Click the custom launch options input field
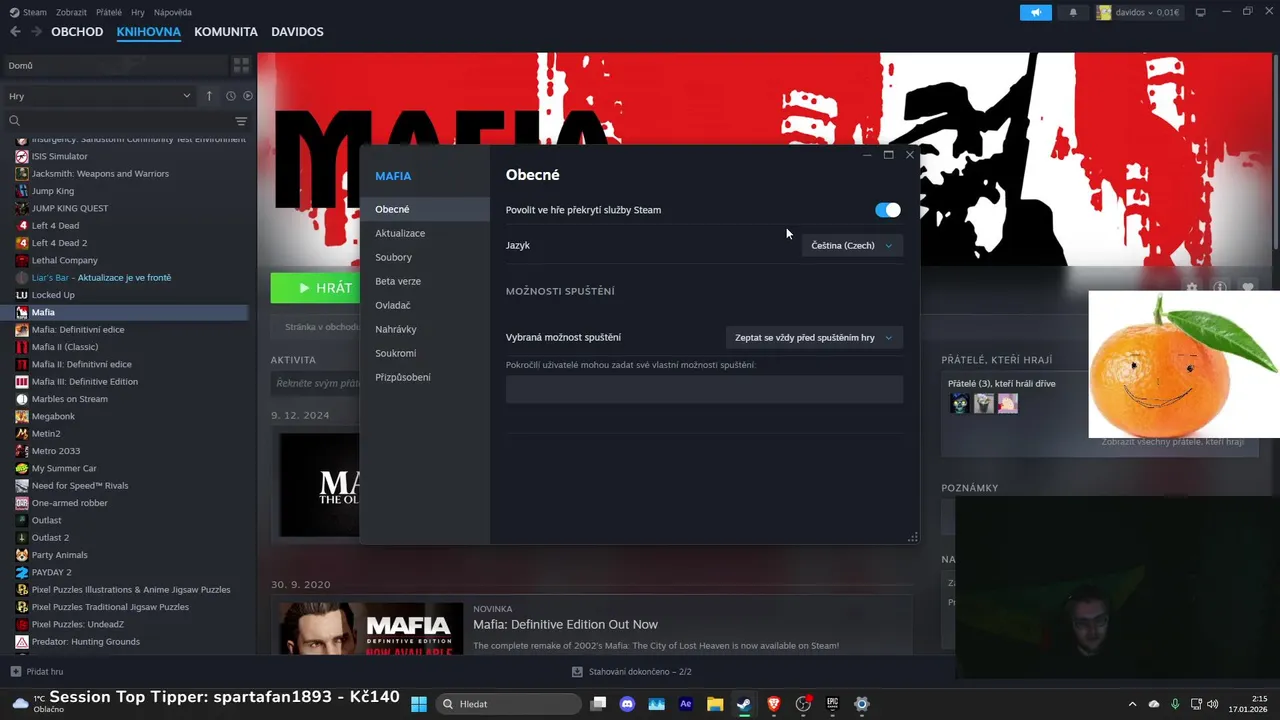The height and width of the screenshot is (720, 1280). click(704, 389)
